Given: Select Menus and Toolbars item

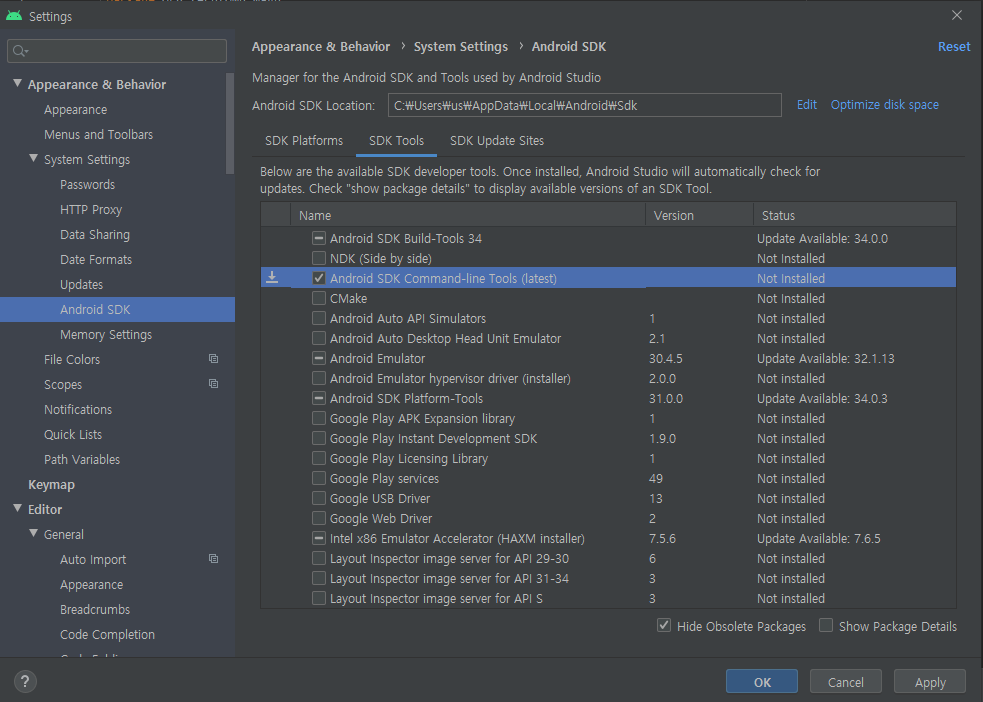Looking at the screenshot, I should point(98,134).
